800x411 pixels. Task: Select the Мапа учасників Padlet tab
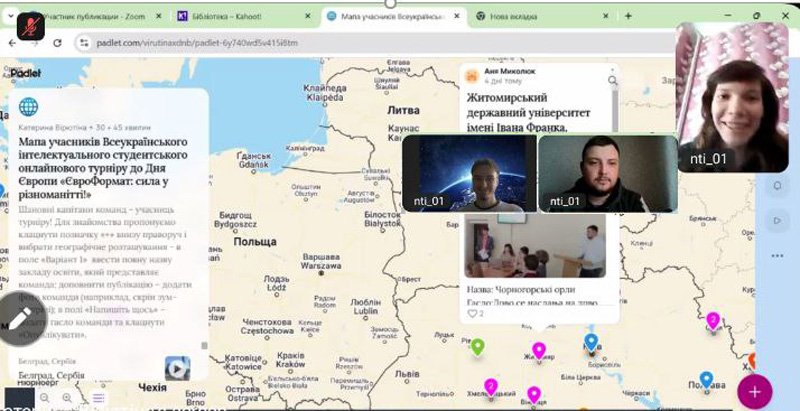pyautogui.click(x=393, y=16)
